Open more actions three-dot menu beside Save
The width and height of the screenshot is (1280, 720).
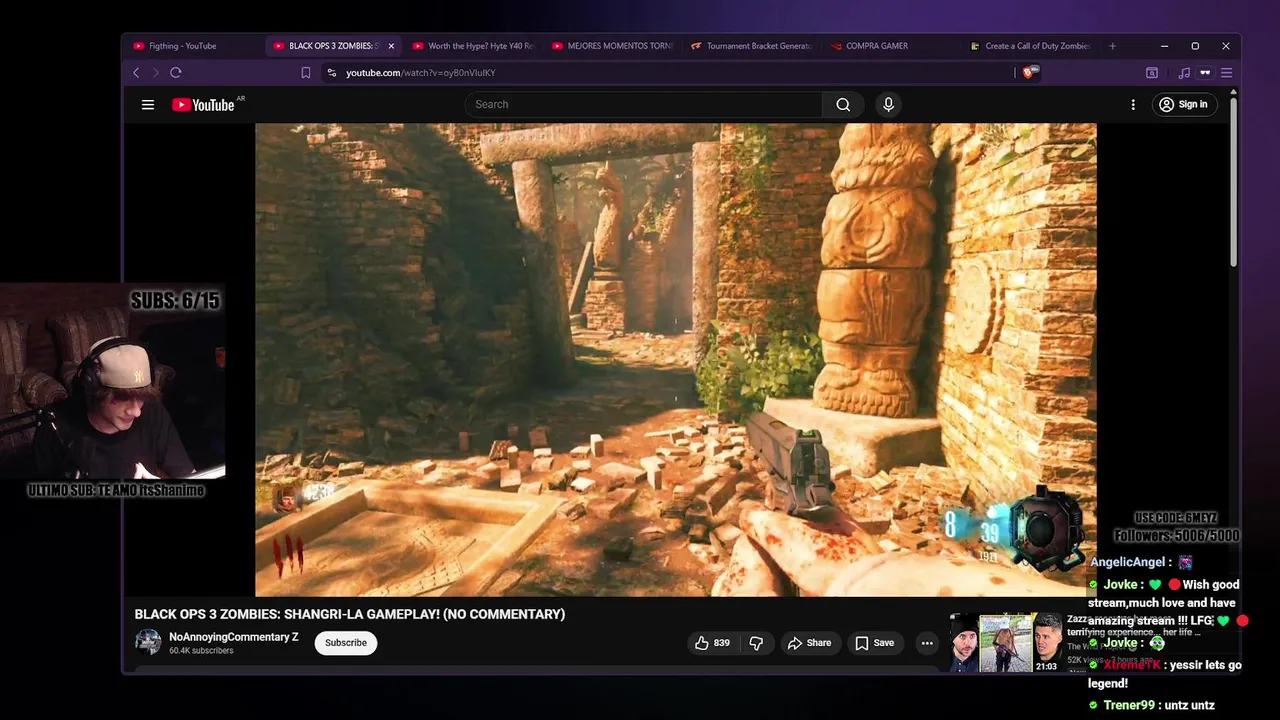pos(927,643)
